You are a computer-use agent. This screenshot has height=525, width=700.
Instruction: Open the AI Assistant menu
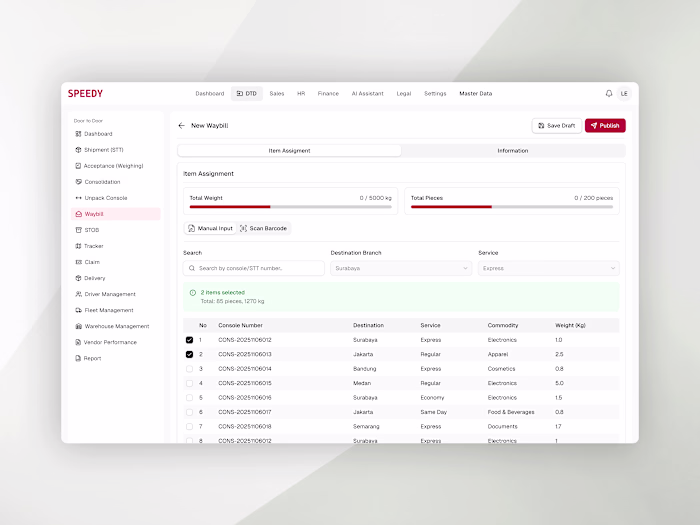367,94
